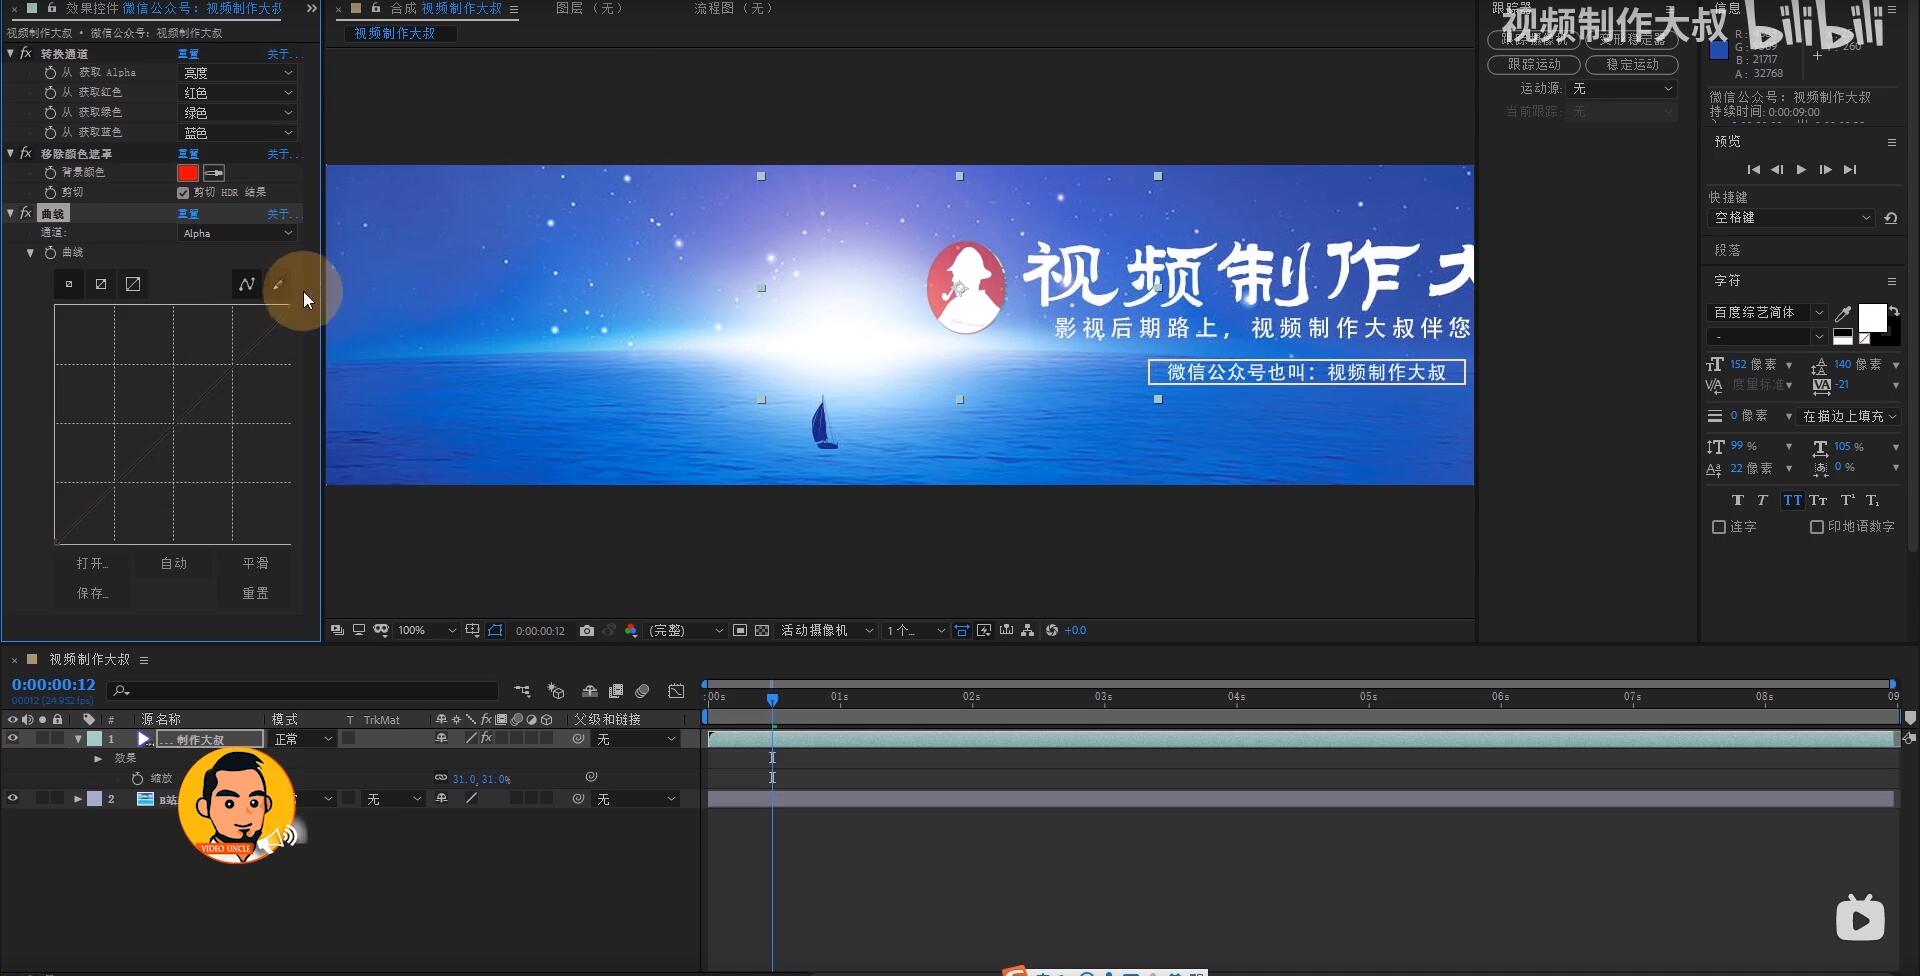Reset exposure in the composition viewer
The width and height of the screenshot is (1920, 976).
[x=1052, y=630]
